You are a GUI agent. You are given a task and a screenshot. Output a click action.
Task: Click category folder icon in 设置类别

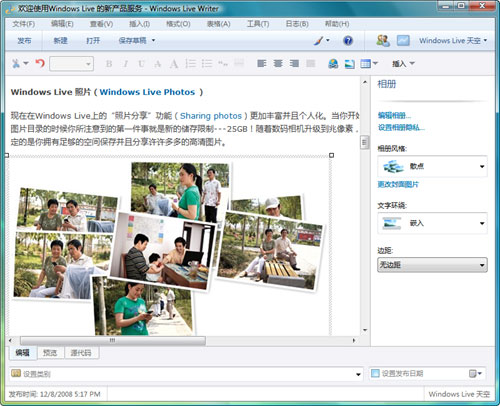(16, 373)
